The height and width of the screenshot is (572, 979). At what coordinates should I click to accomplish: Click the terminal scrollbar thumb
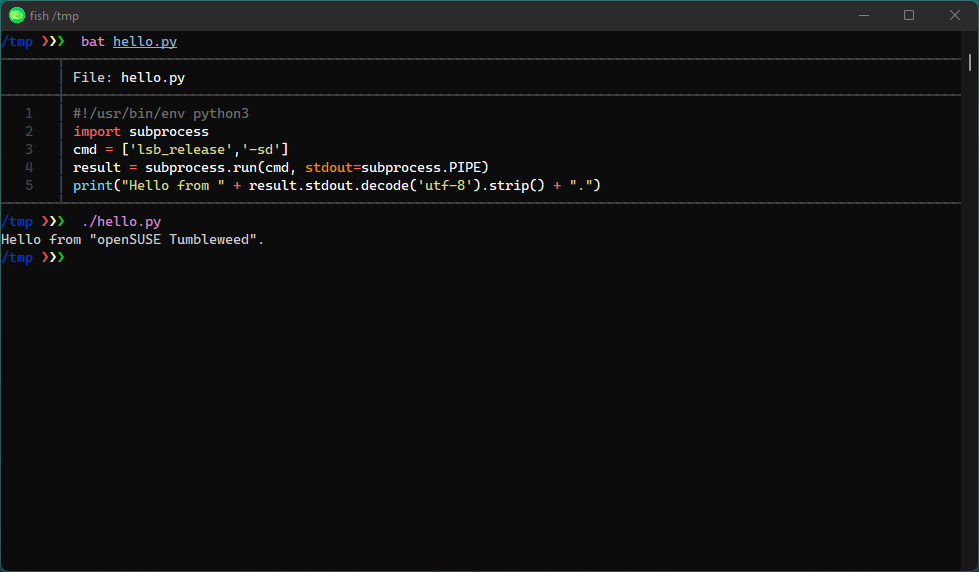point(970,62)
